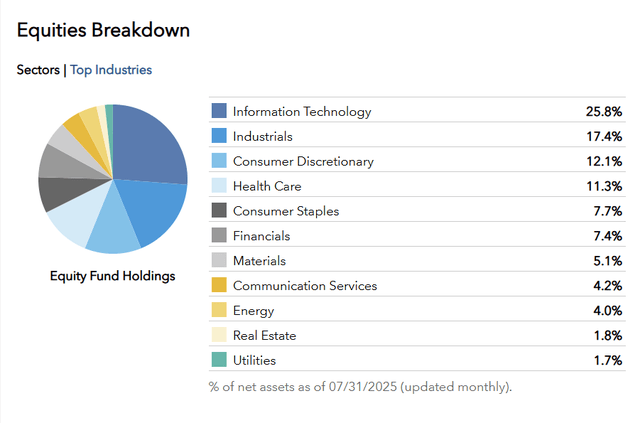Select the Sectors tab
Viewport: 640px width, 423px height.
(x=38, y=70)
